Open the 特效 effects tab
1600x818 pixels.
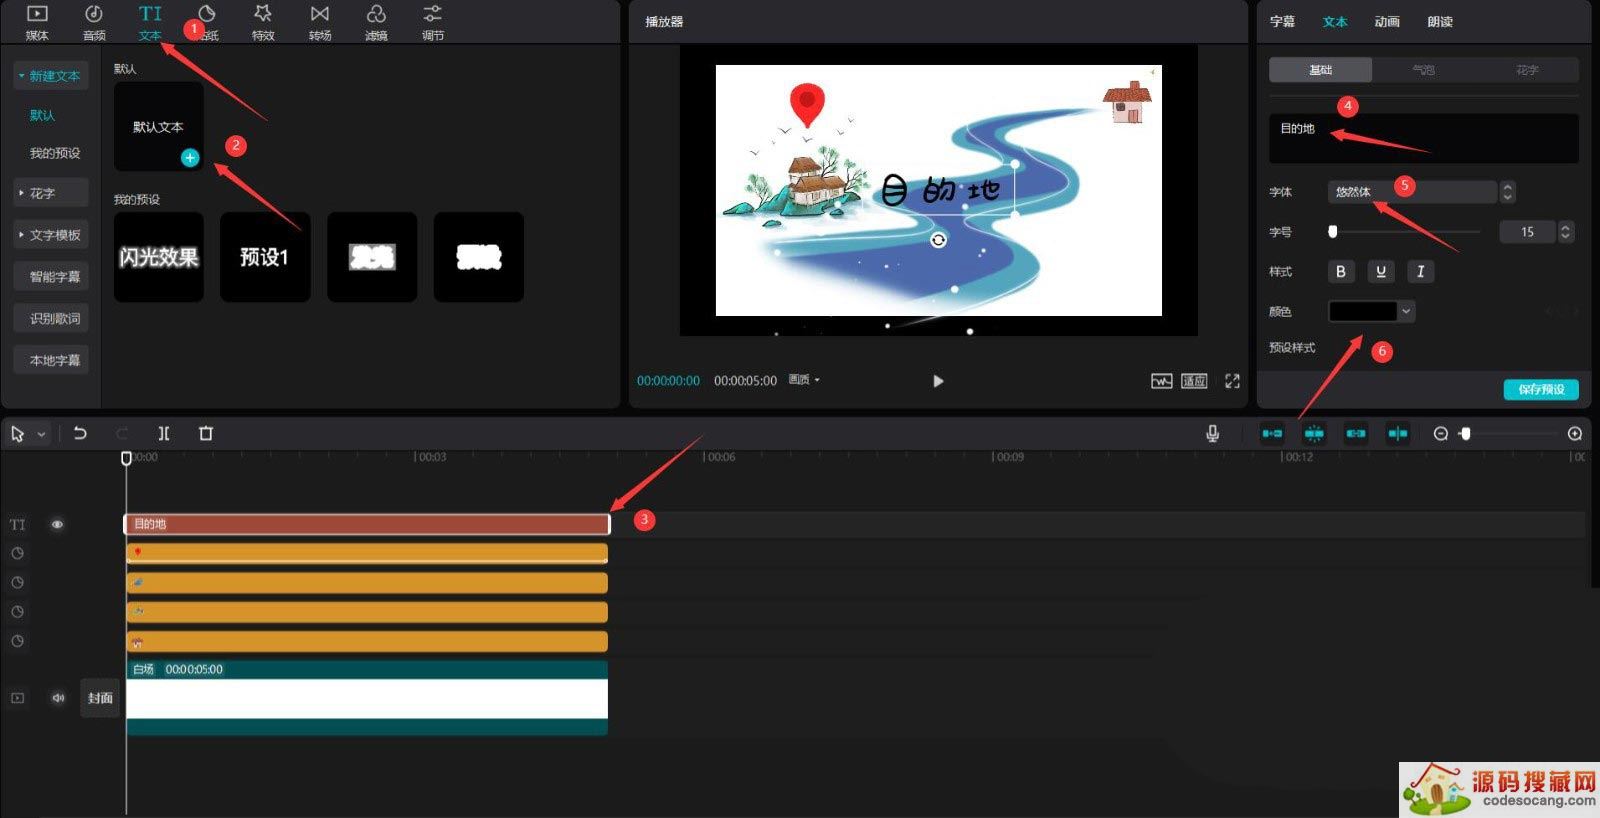point(263,22)
